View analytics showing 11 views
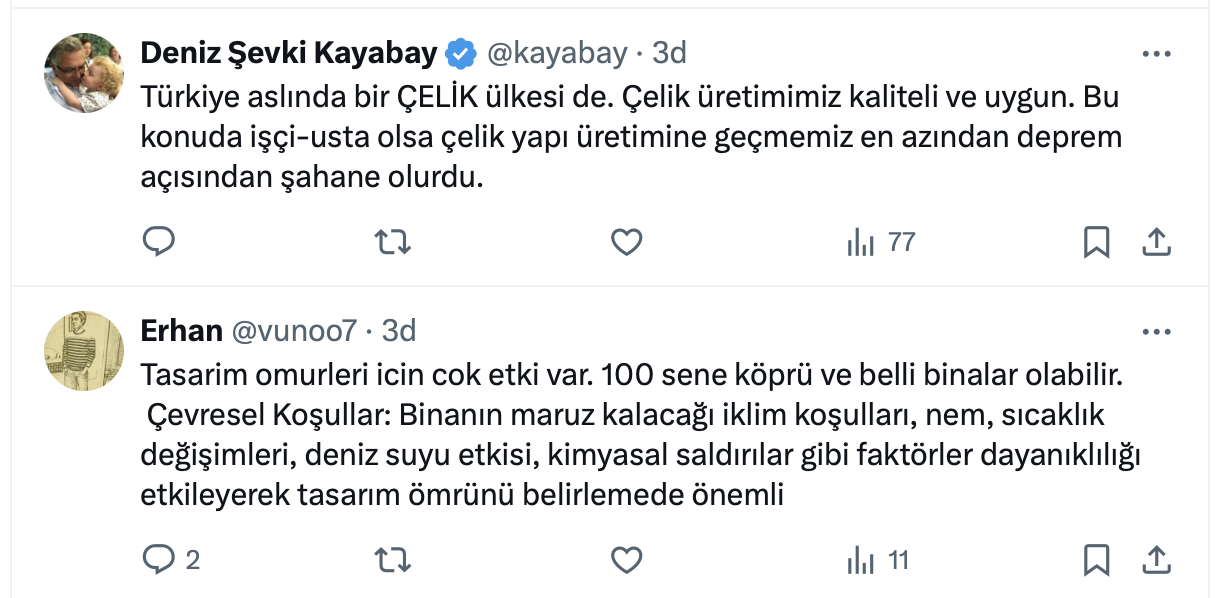Viewport: 1216px width, 598px height. pos(878,559)
